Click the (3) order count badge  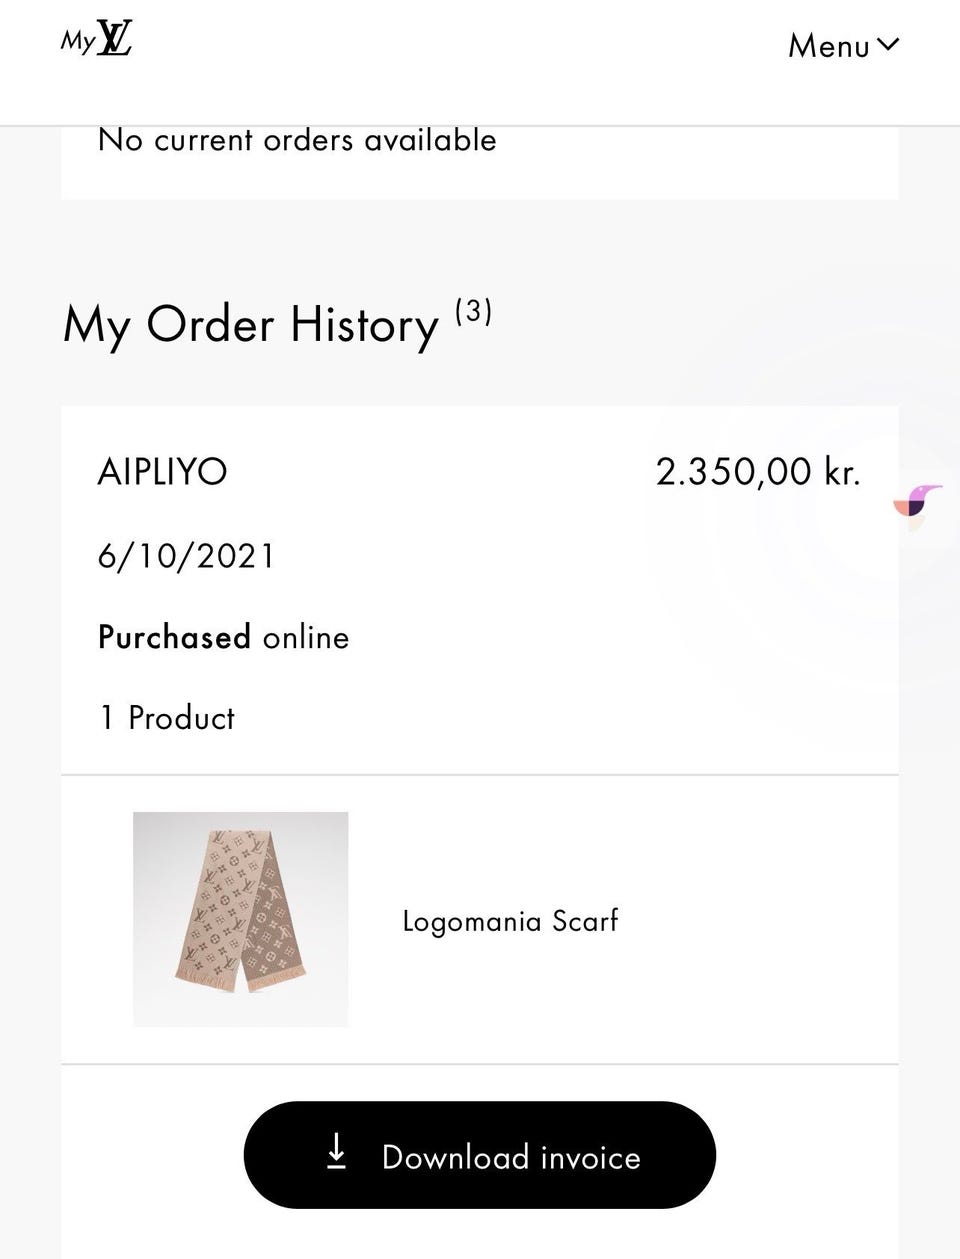pyautogui.click(x=473, y=311)
